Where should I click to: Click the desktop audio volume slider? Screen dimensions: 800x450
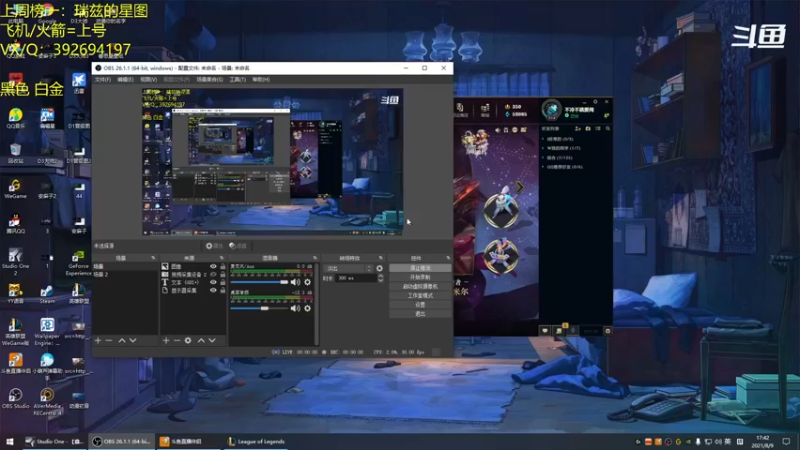[x=259, y=308]
